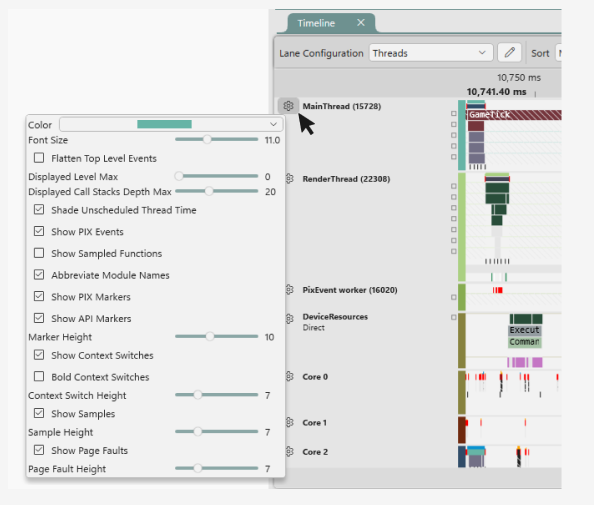Screen dimensions: 594x505
Task: Uncheck Show Page Faults
Action: (39, 450)
